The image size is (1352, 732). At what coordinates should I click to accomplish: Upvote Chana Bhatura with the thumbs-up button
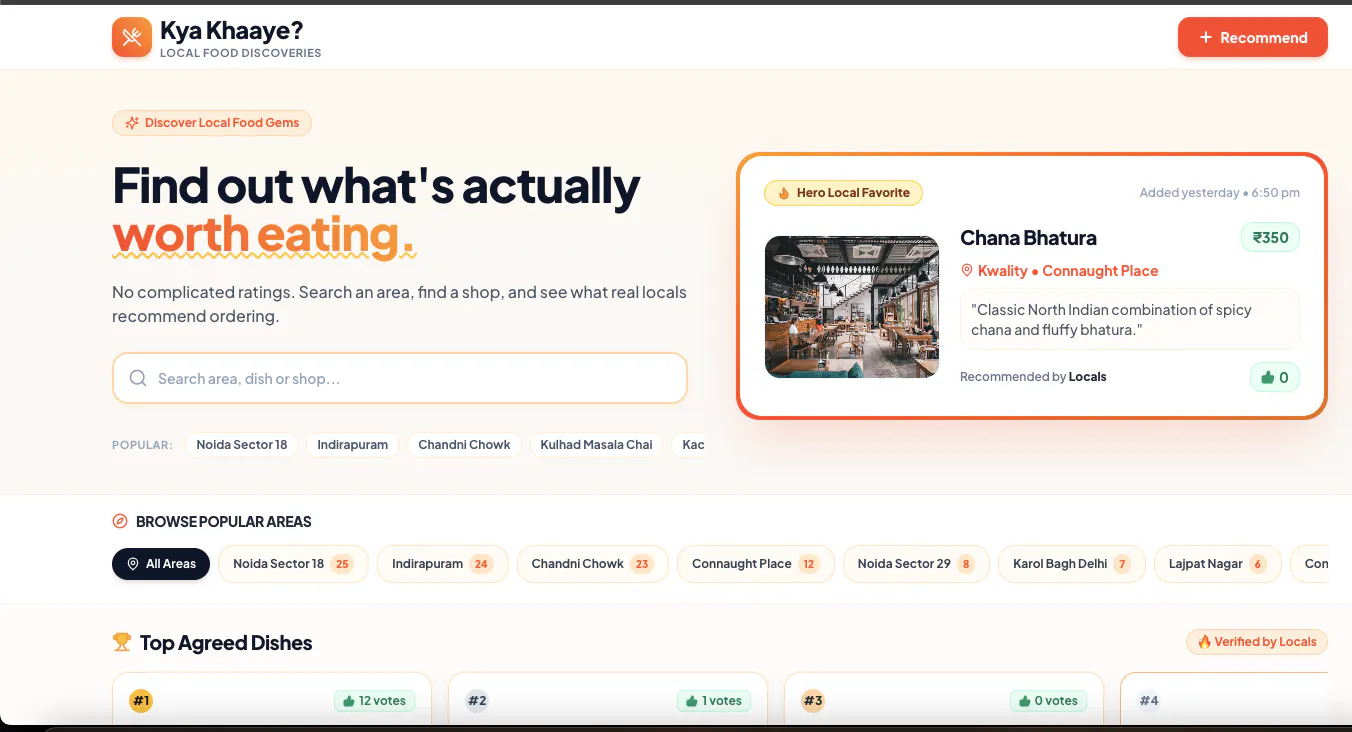pos(1275,377)
